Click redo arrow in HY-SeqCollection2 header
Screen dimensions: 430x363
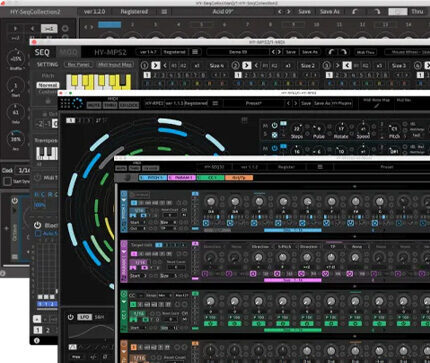click(x=377, y=12)
